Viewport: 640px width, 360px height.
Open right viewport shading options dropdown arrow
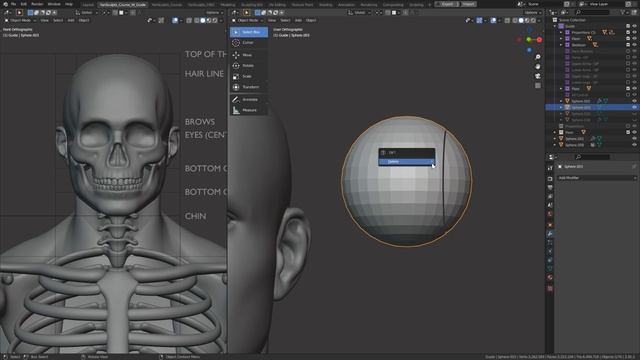tap(539, 20)
